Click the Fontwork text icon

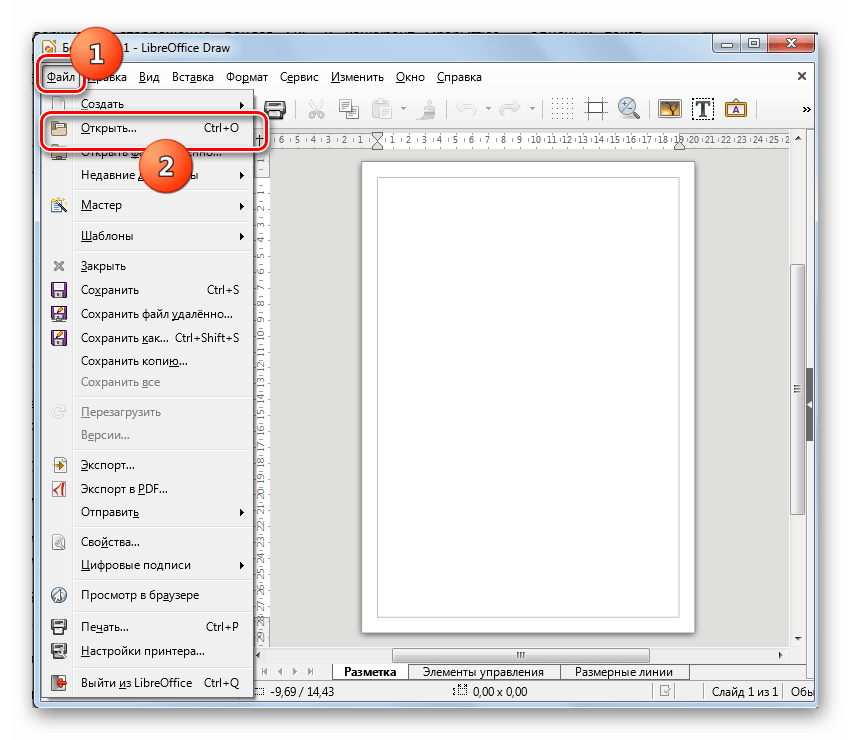[x=736, y=108]
